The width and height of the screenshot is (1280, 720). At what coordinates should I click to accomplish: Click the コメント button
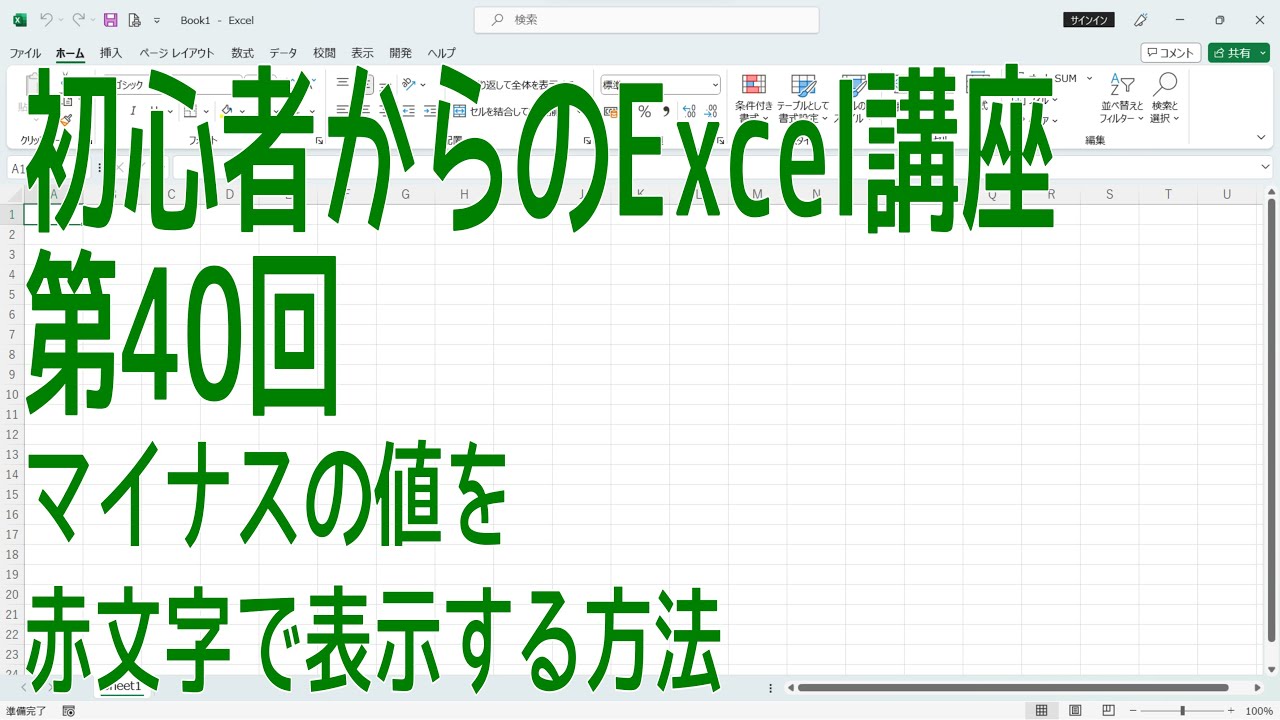pos(1171,53)
